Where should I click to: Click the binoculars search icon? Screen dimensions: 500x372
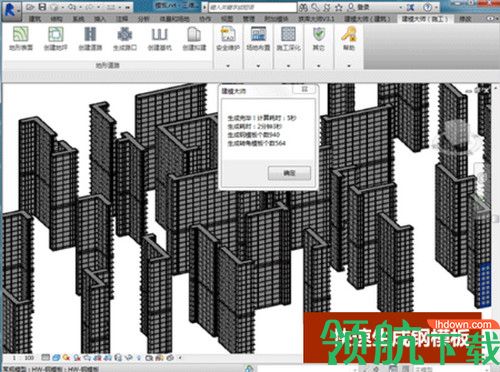pyautogui.click(x=303, y=7)
